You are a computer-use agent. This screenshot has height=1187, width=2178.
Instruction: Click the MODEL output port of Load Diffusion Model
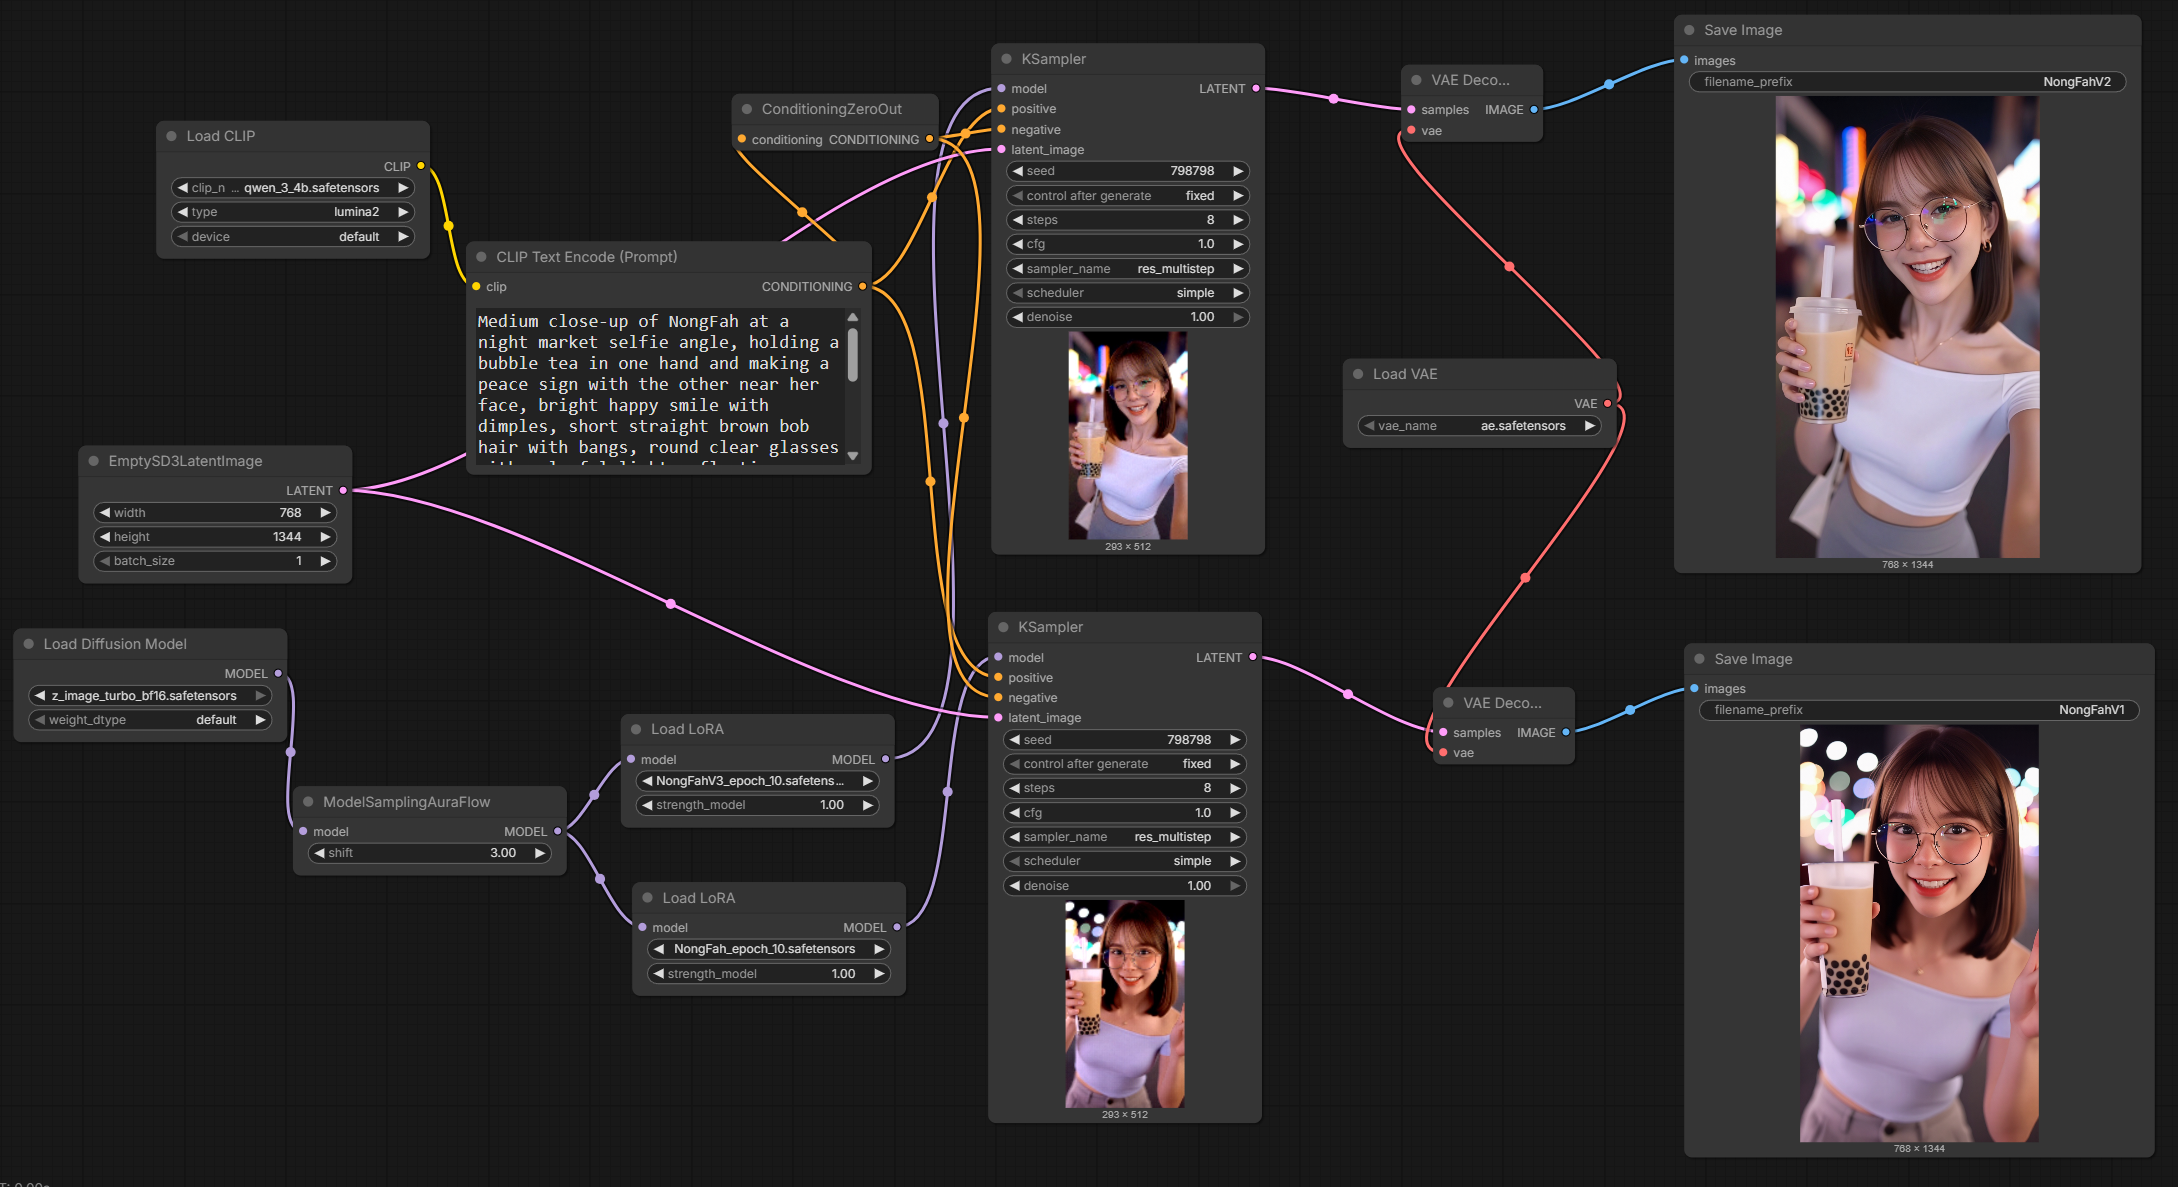(278, 674)
